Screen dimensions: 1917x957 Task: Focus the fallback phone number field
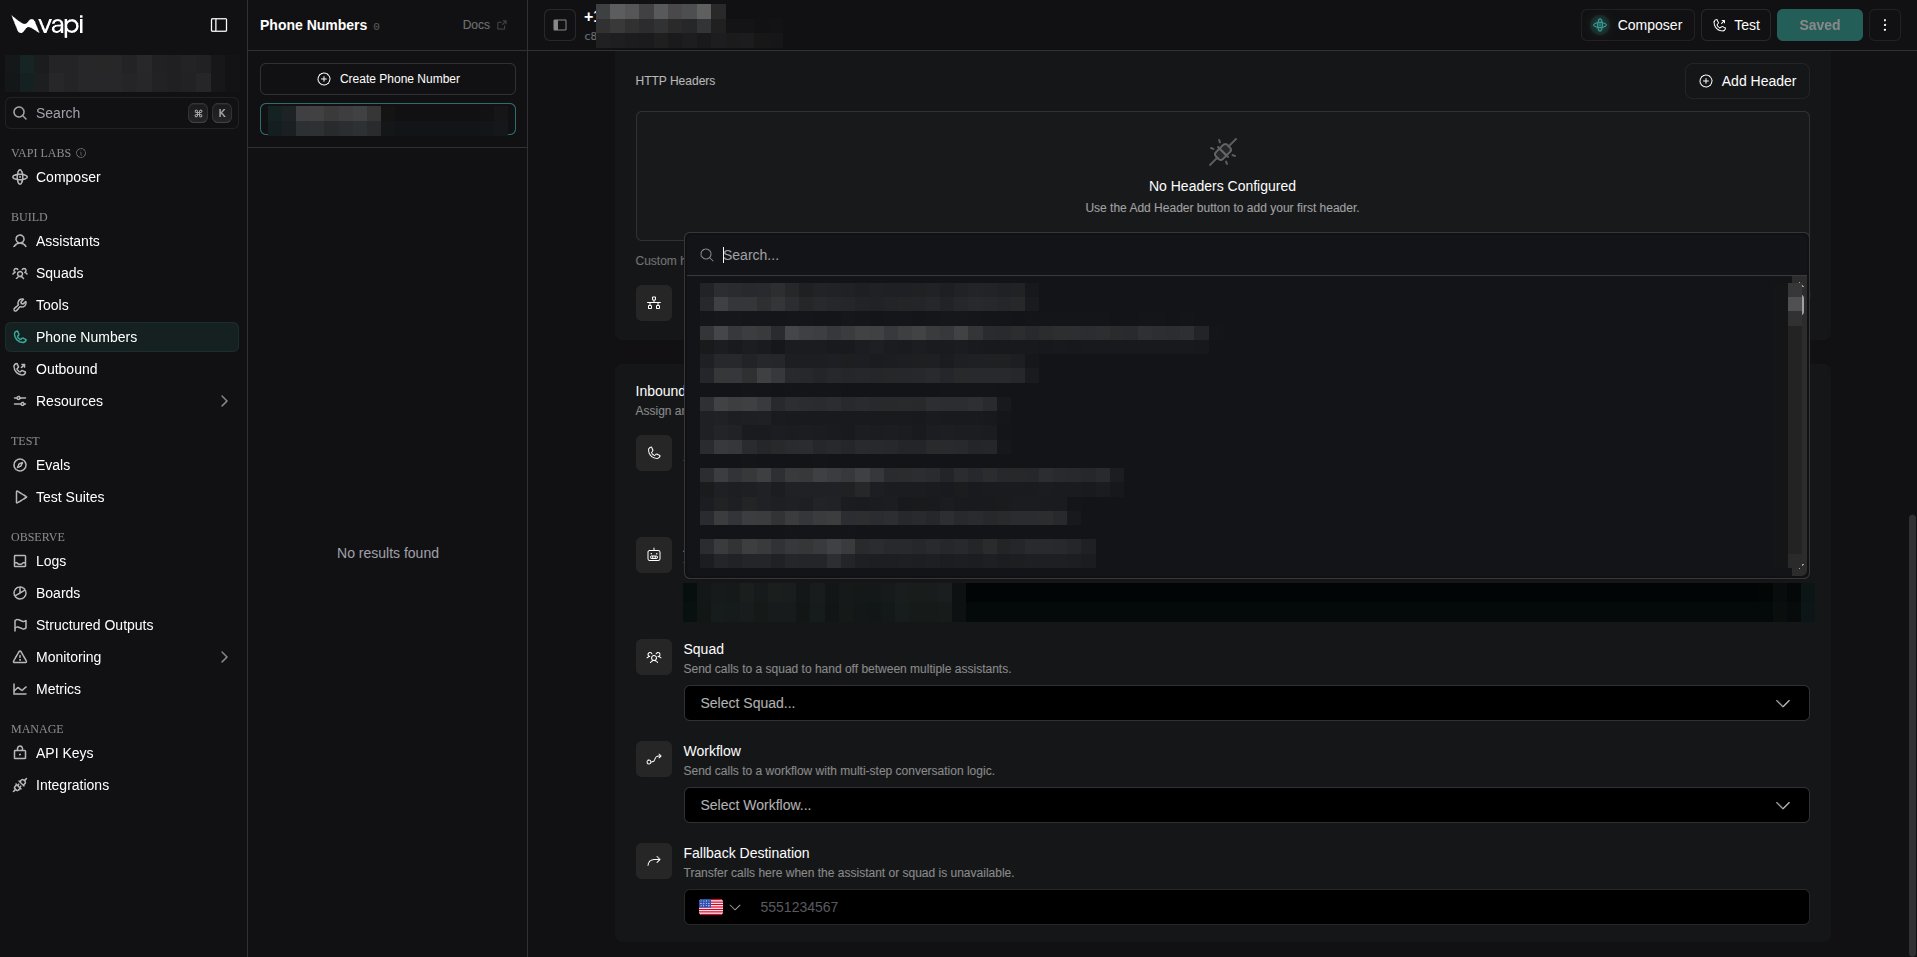click(1278, 907)
